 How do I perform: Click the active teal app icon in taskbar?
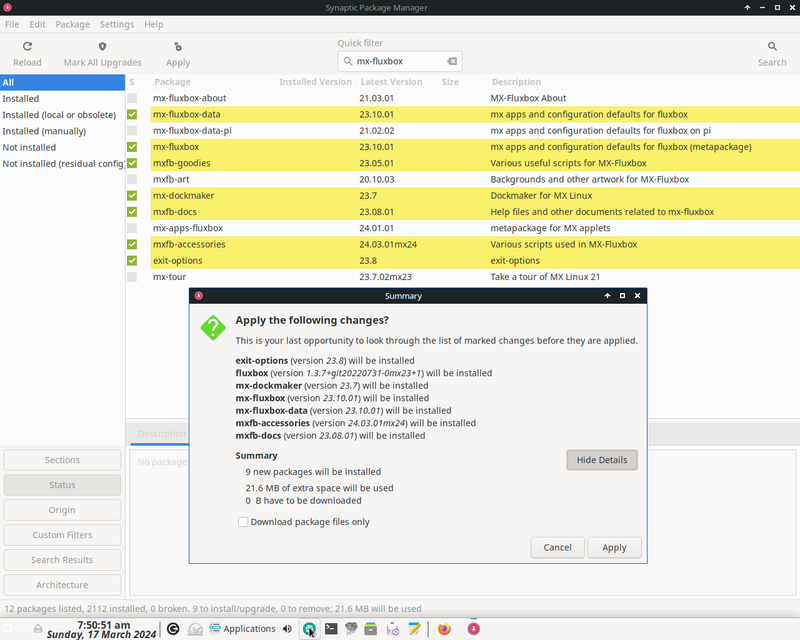click(x=309, y=629)
